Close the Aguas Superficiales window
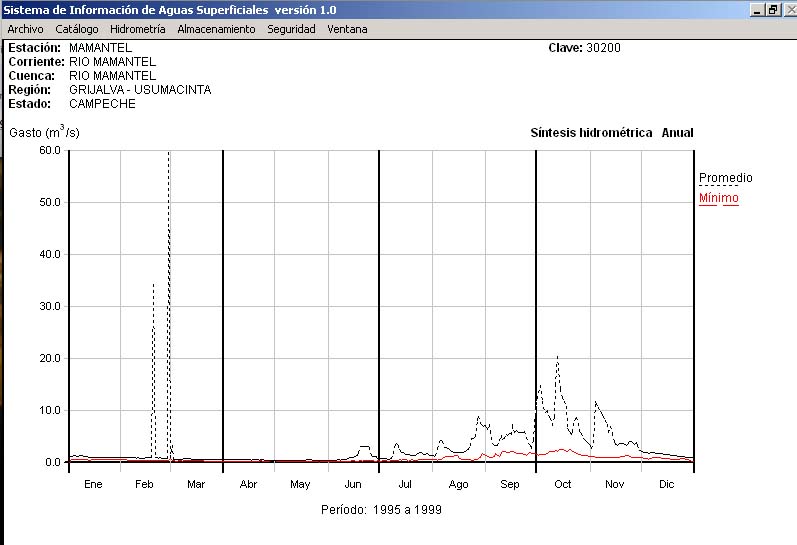797x545 pixels. tap(787, 10)
